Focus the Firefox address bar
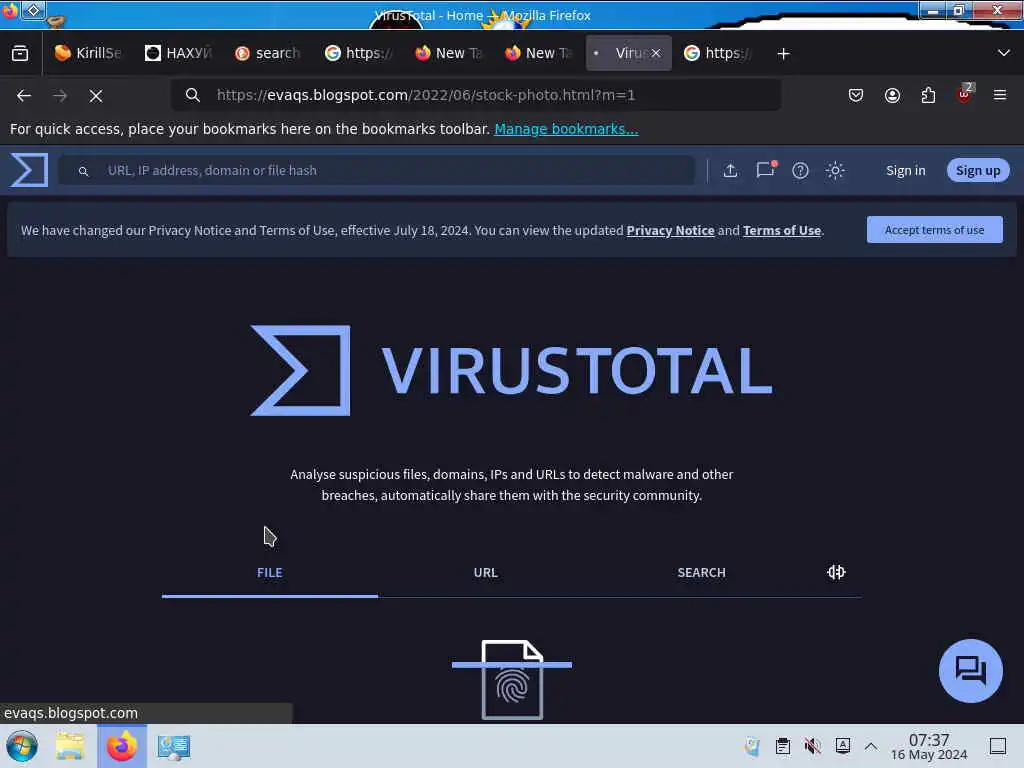Screen dimensions: 1024x768 pos(475,95)
